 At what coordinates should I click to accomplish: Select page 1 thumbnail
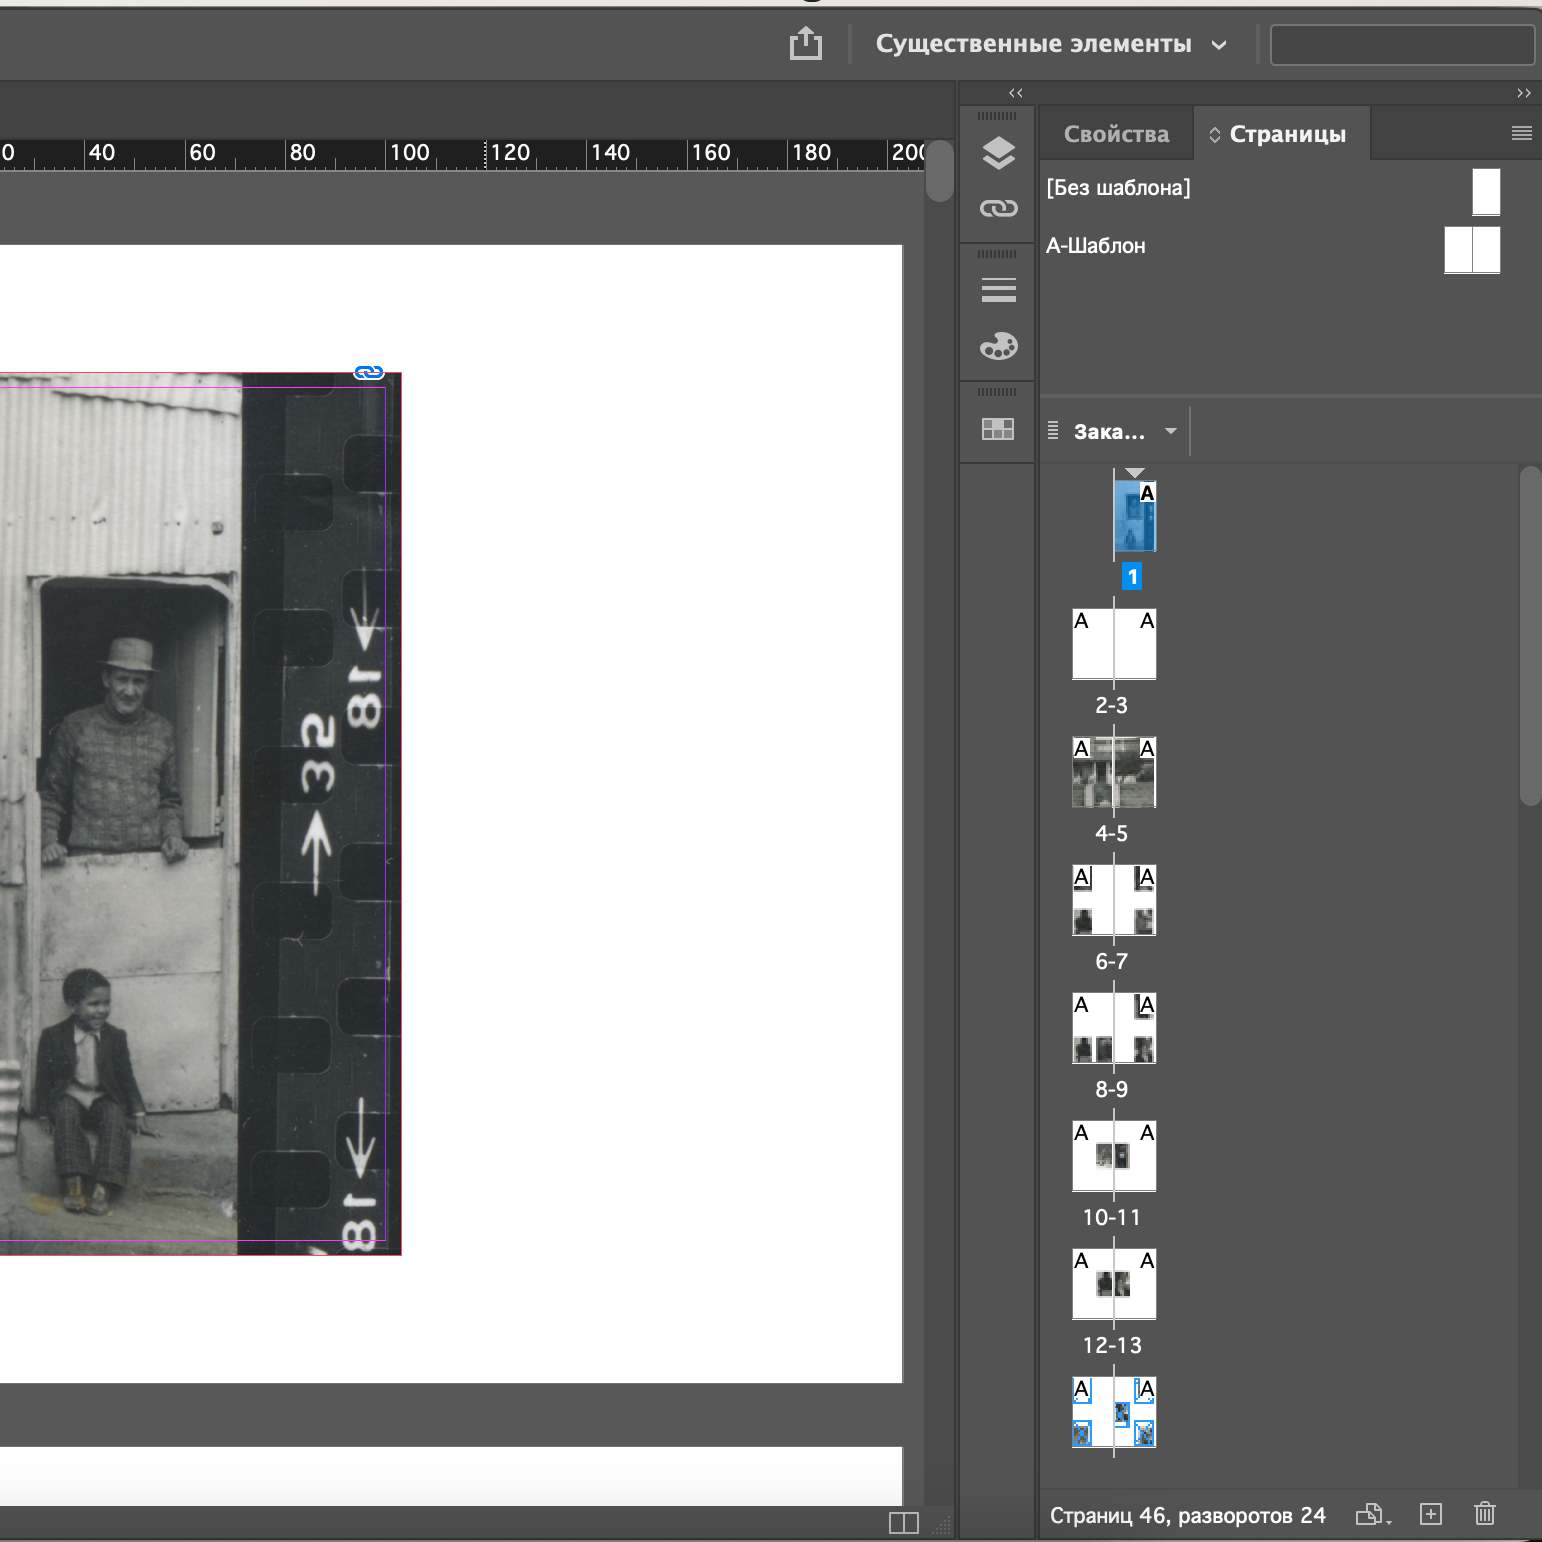click(1134, 516)
